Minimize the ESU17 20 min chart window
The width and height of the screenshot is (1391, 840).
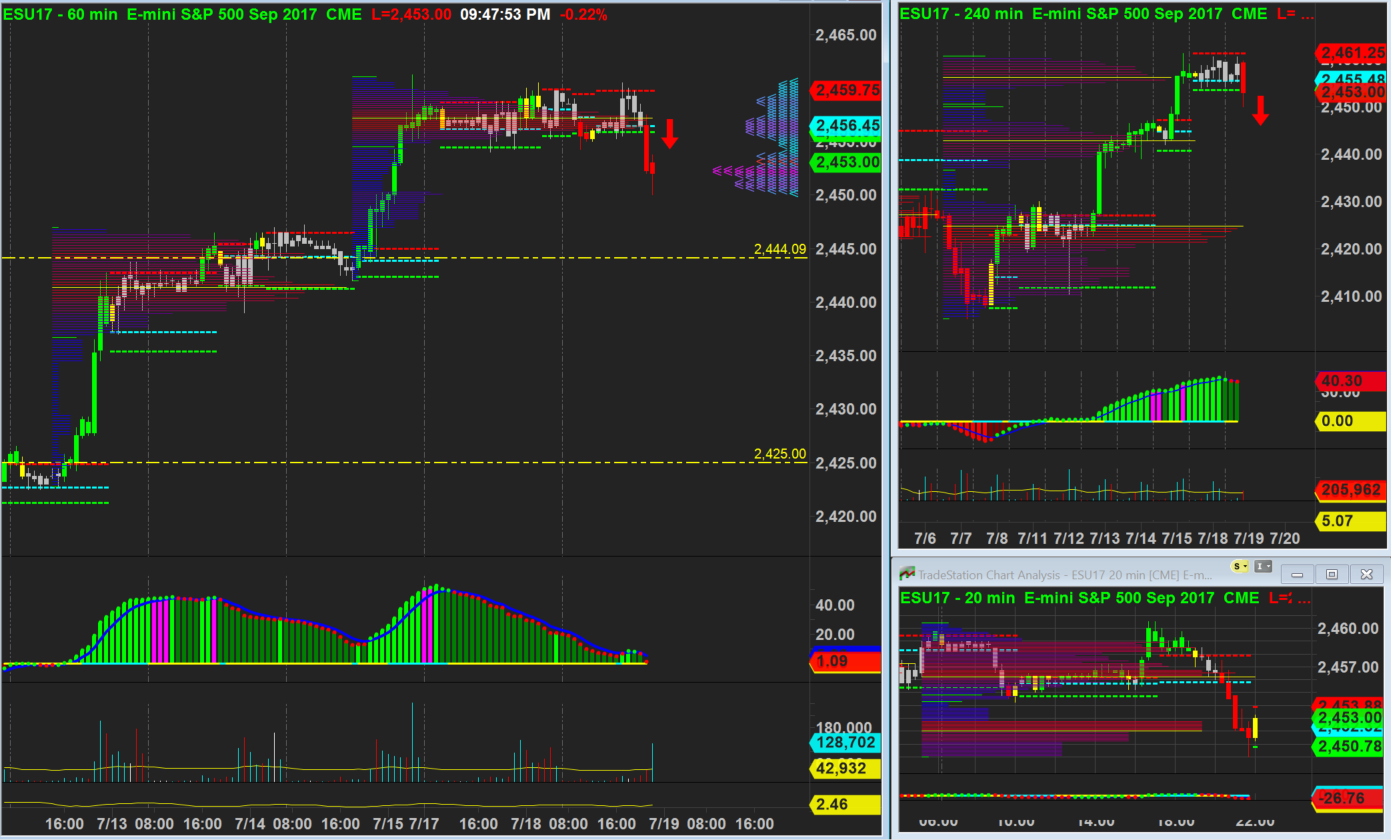(x=1297, y=574)
